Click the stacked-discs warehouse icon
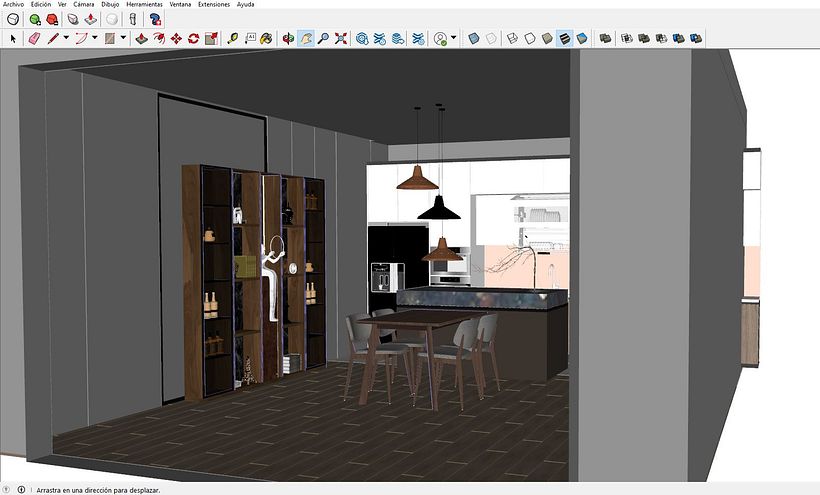820x495 pixels. (x=398, y=38)
